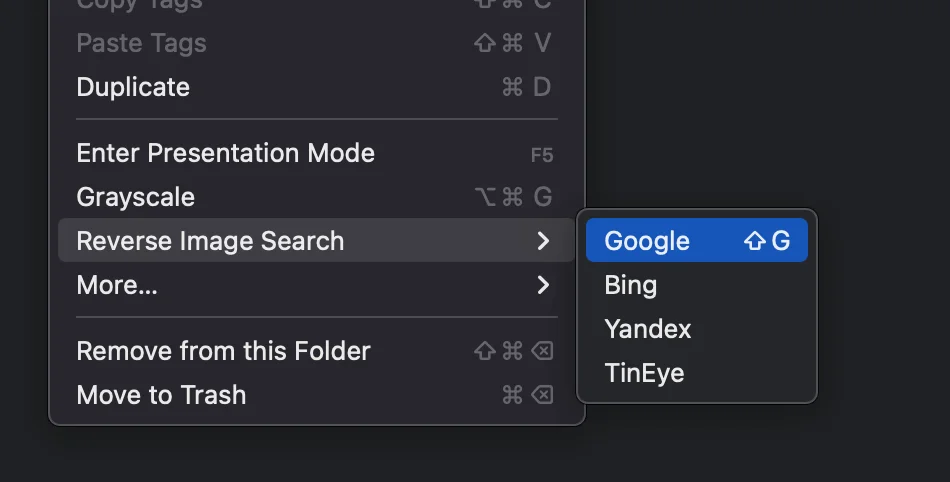The width and height of the screenshot is (950, 482).
Task: Click F5 shortcut label for Presentation Mode
Action: pyautogui.click(x=541, y=155)
